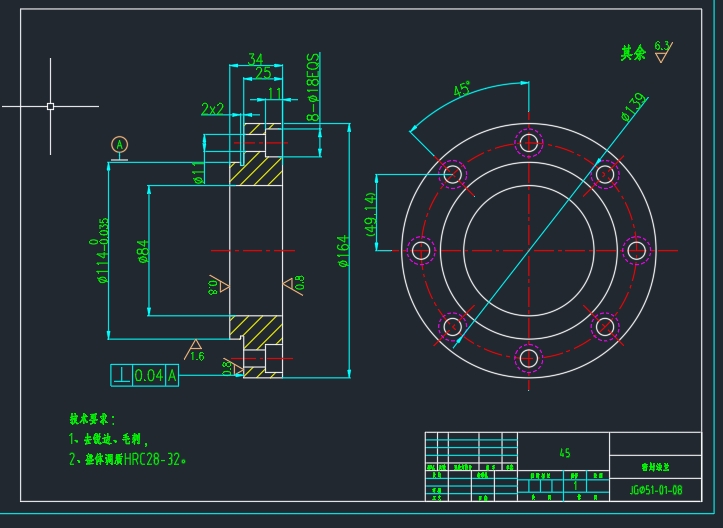Click the first technical requirement line
This screenshot has width=723, height=528.
[108, 439]
